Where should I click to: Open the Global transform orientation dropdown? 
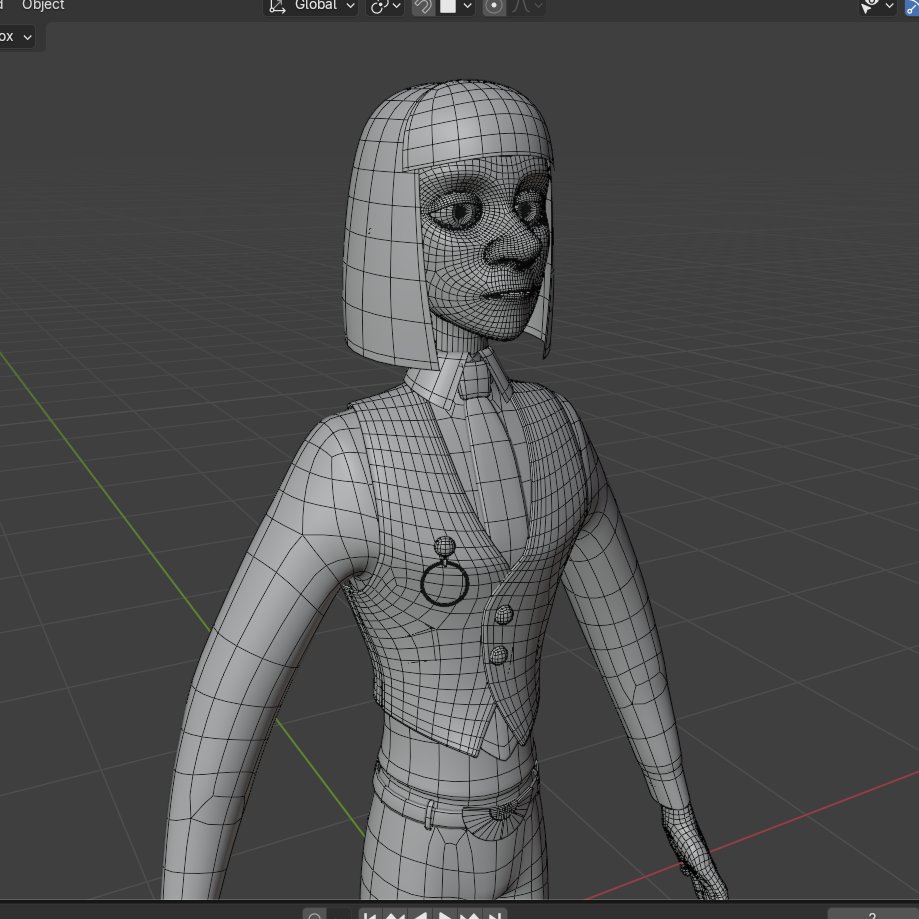[311, 6]
